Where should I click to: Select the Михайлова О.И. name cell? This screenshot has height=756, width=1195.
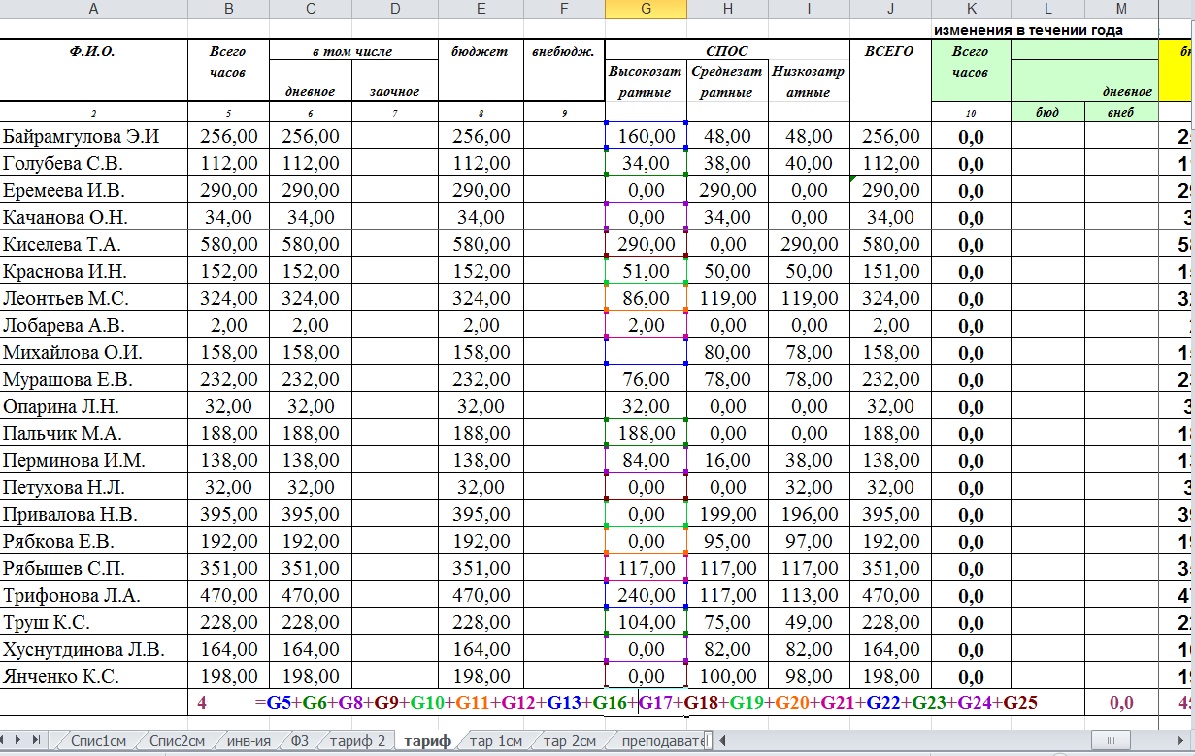click(x=93, y=352)
